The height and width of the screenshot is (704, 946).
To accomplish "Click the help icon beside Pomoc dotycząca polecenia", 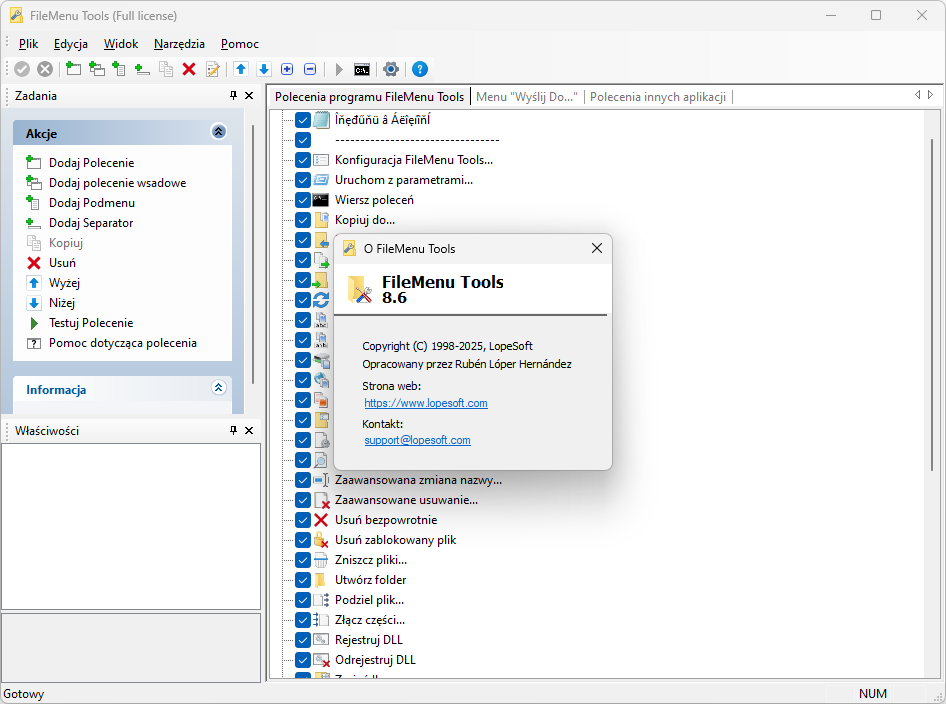I will 34,343.
